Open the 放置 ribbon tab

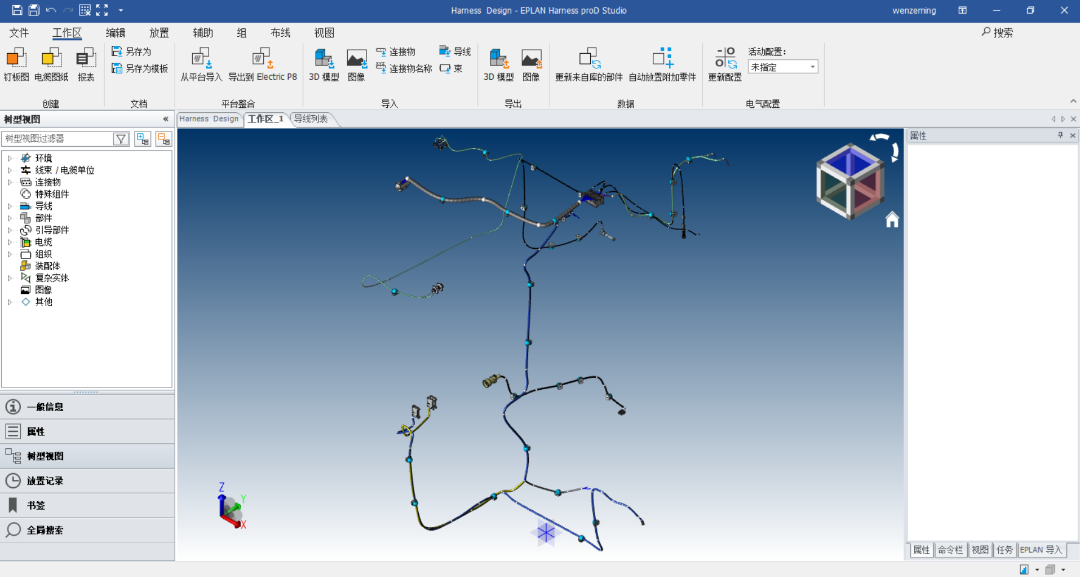pos(159,32)
